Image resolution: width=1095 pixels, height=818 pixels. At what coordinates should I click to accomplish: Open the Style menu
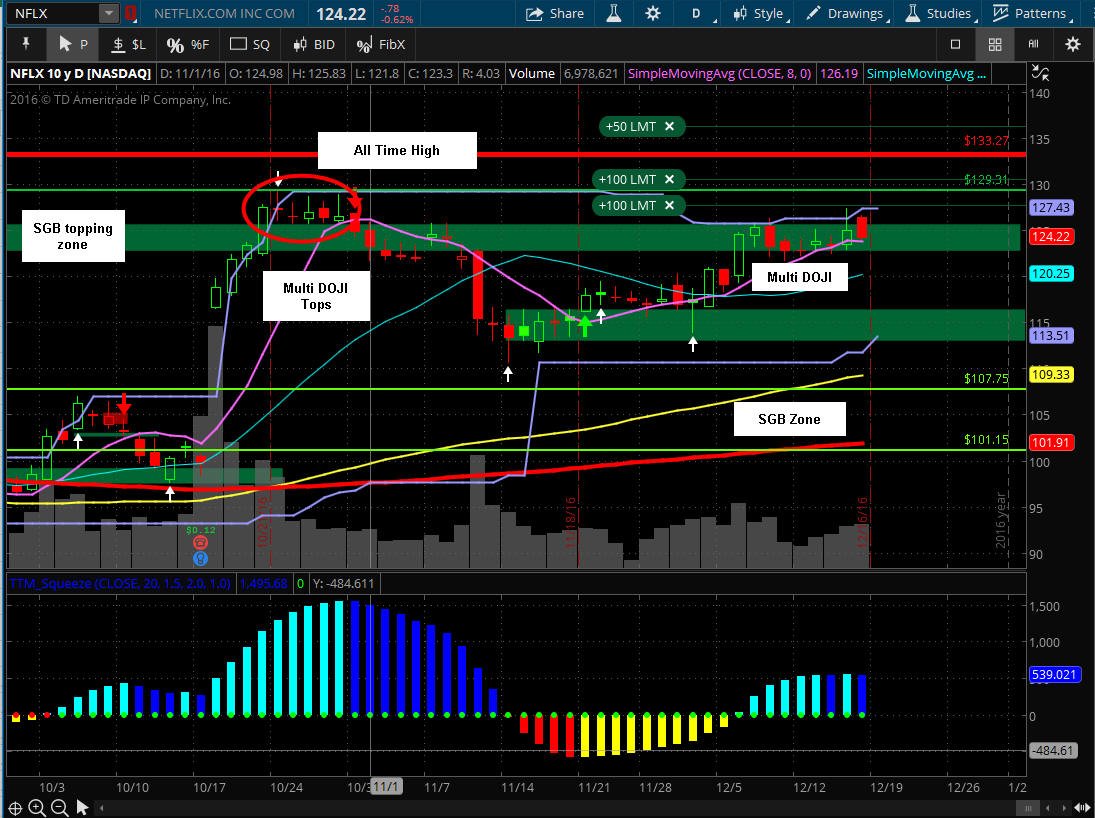[x=761, y=13]
